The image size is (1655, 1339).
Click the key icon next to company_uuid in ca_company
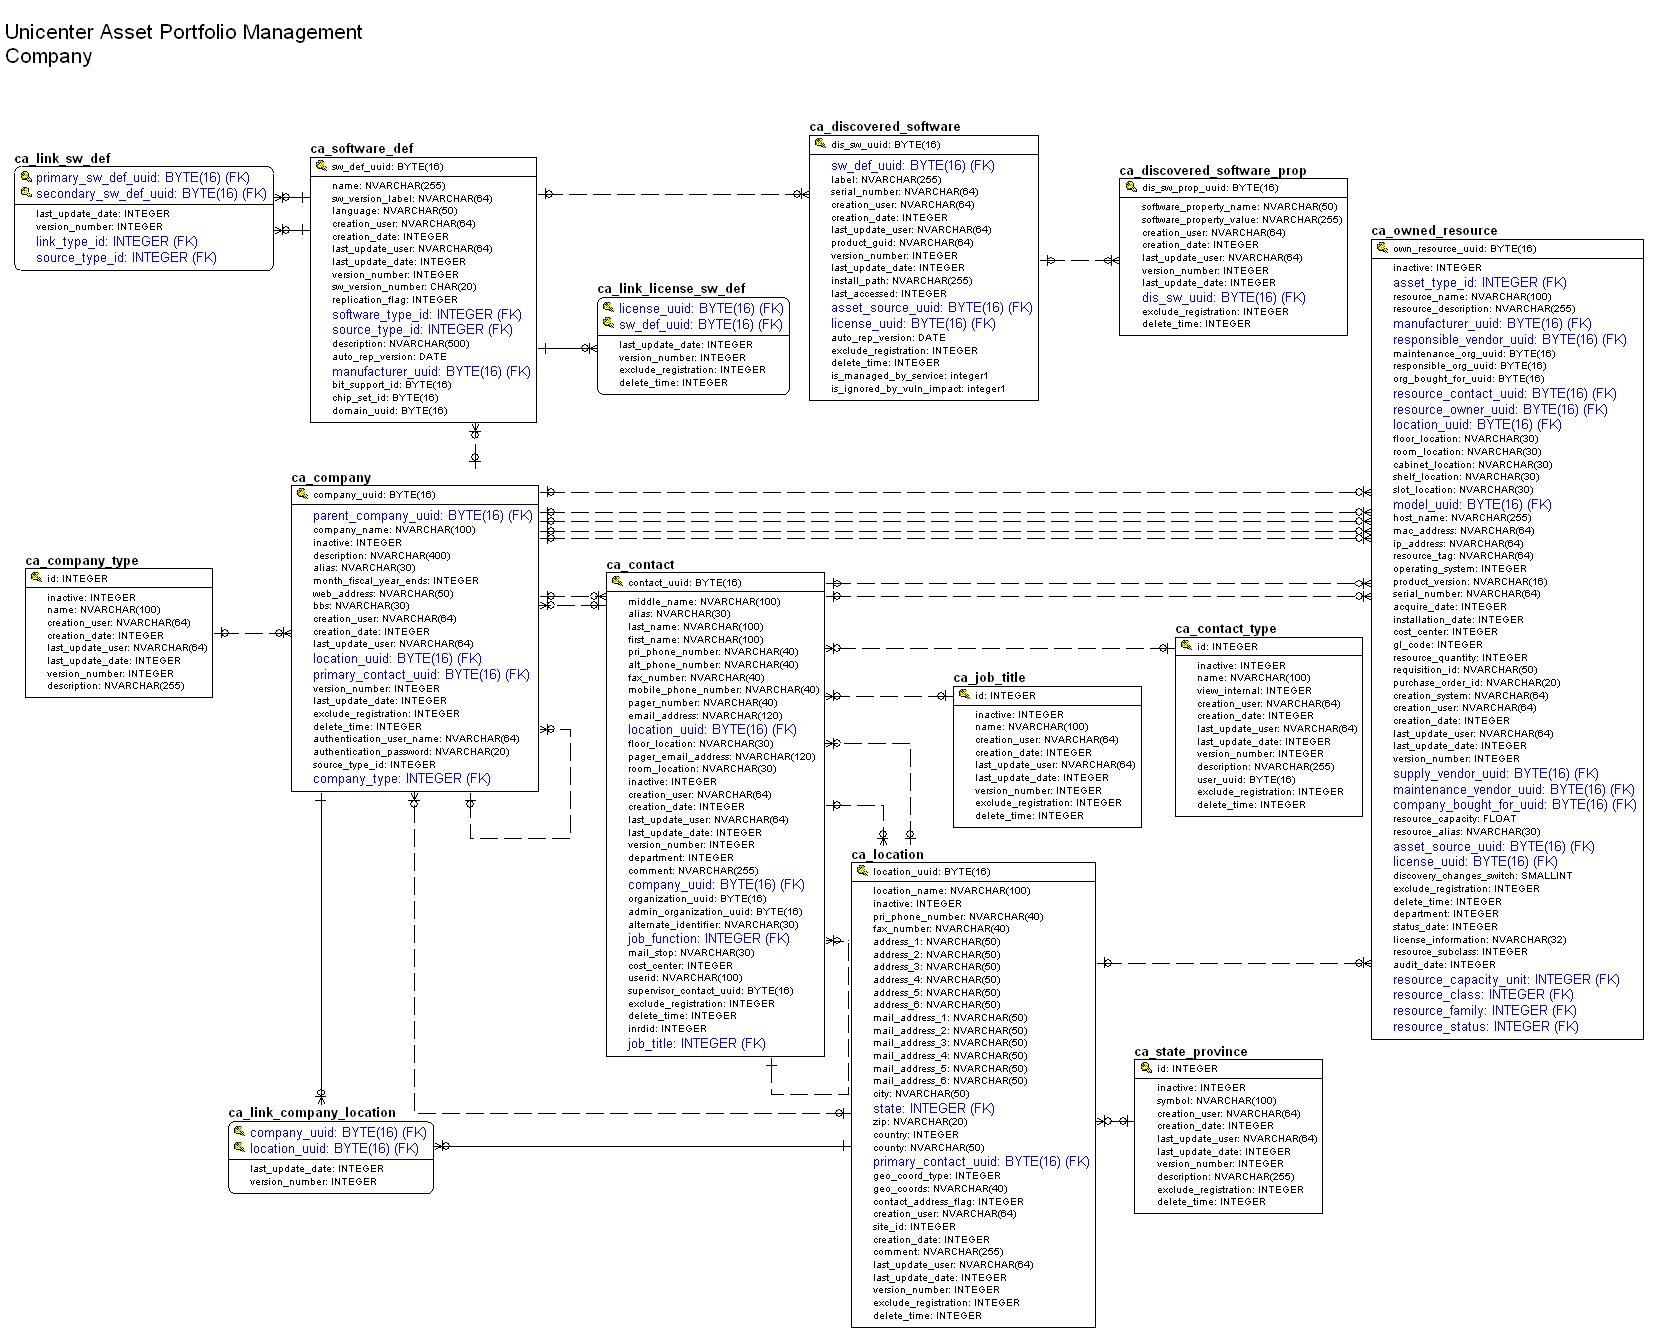click(x=302, y=494)
